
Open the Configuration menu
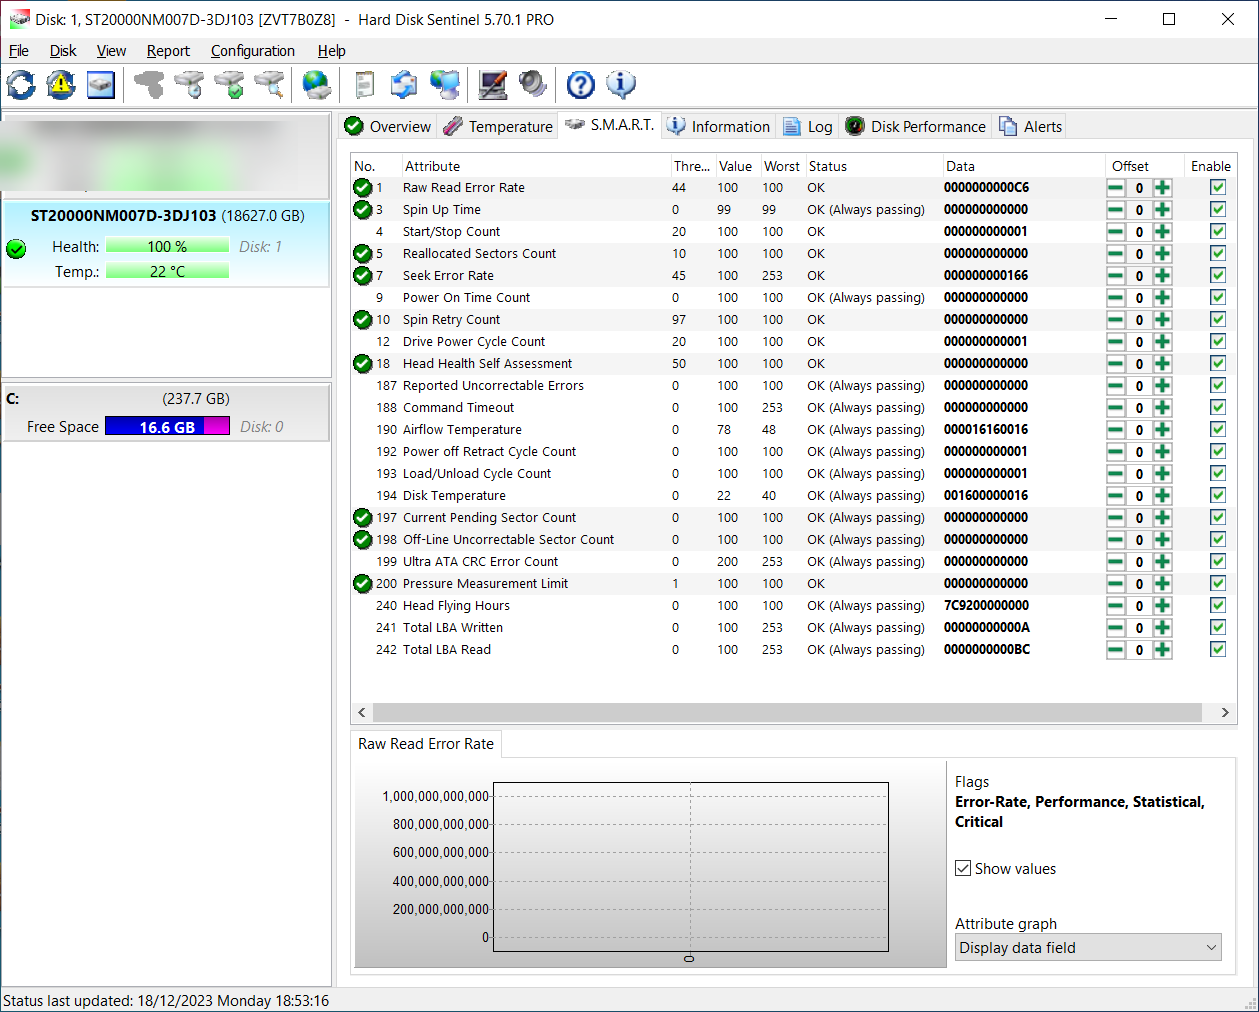pyautogui.click(x=252, y=51)
